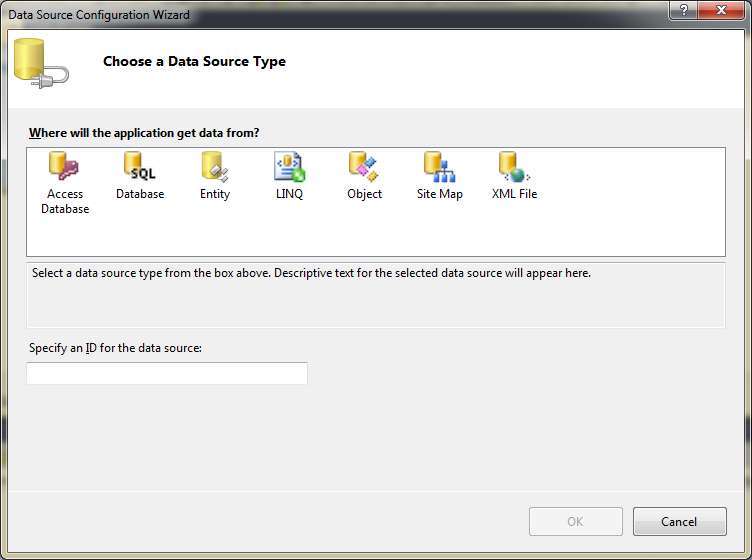This screenshot has width=752, height=560.
Task: Focus the data source ID text field
Action: (x=167, y=373)
